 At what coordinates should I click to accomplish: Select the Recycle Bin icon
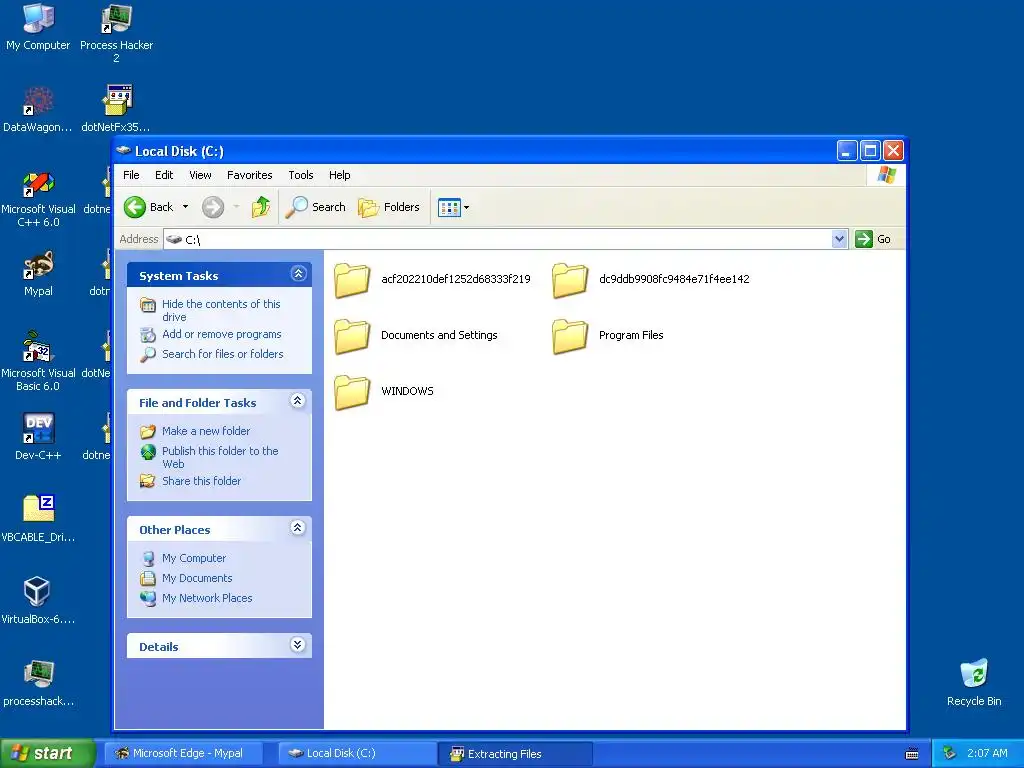pyautogui.click(x=974, y=674)
